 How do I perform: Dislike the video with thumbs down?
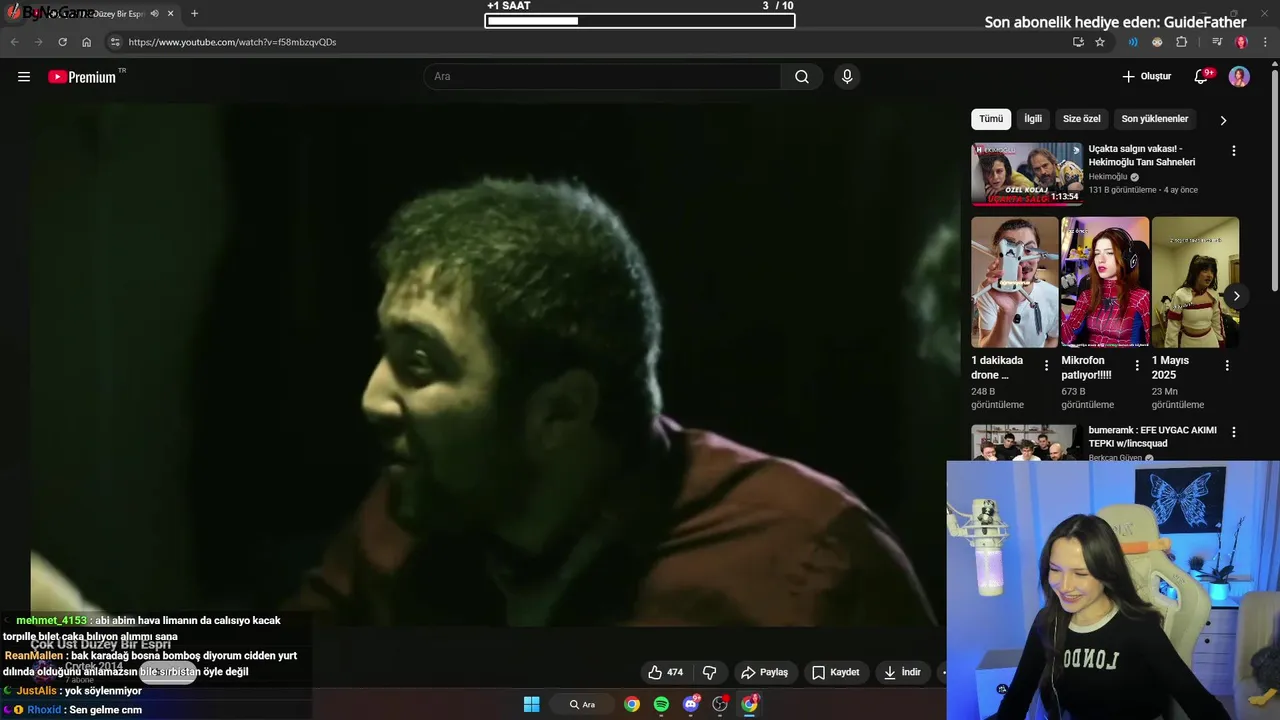[x=709, y=672]
